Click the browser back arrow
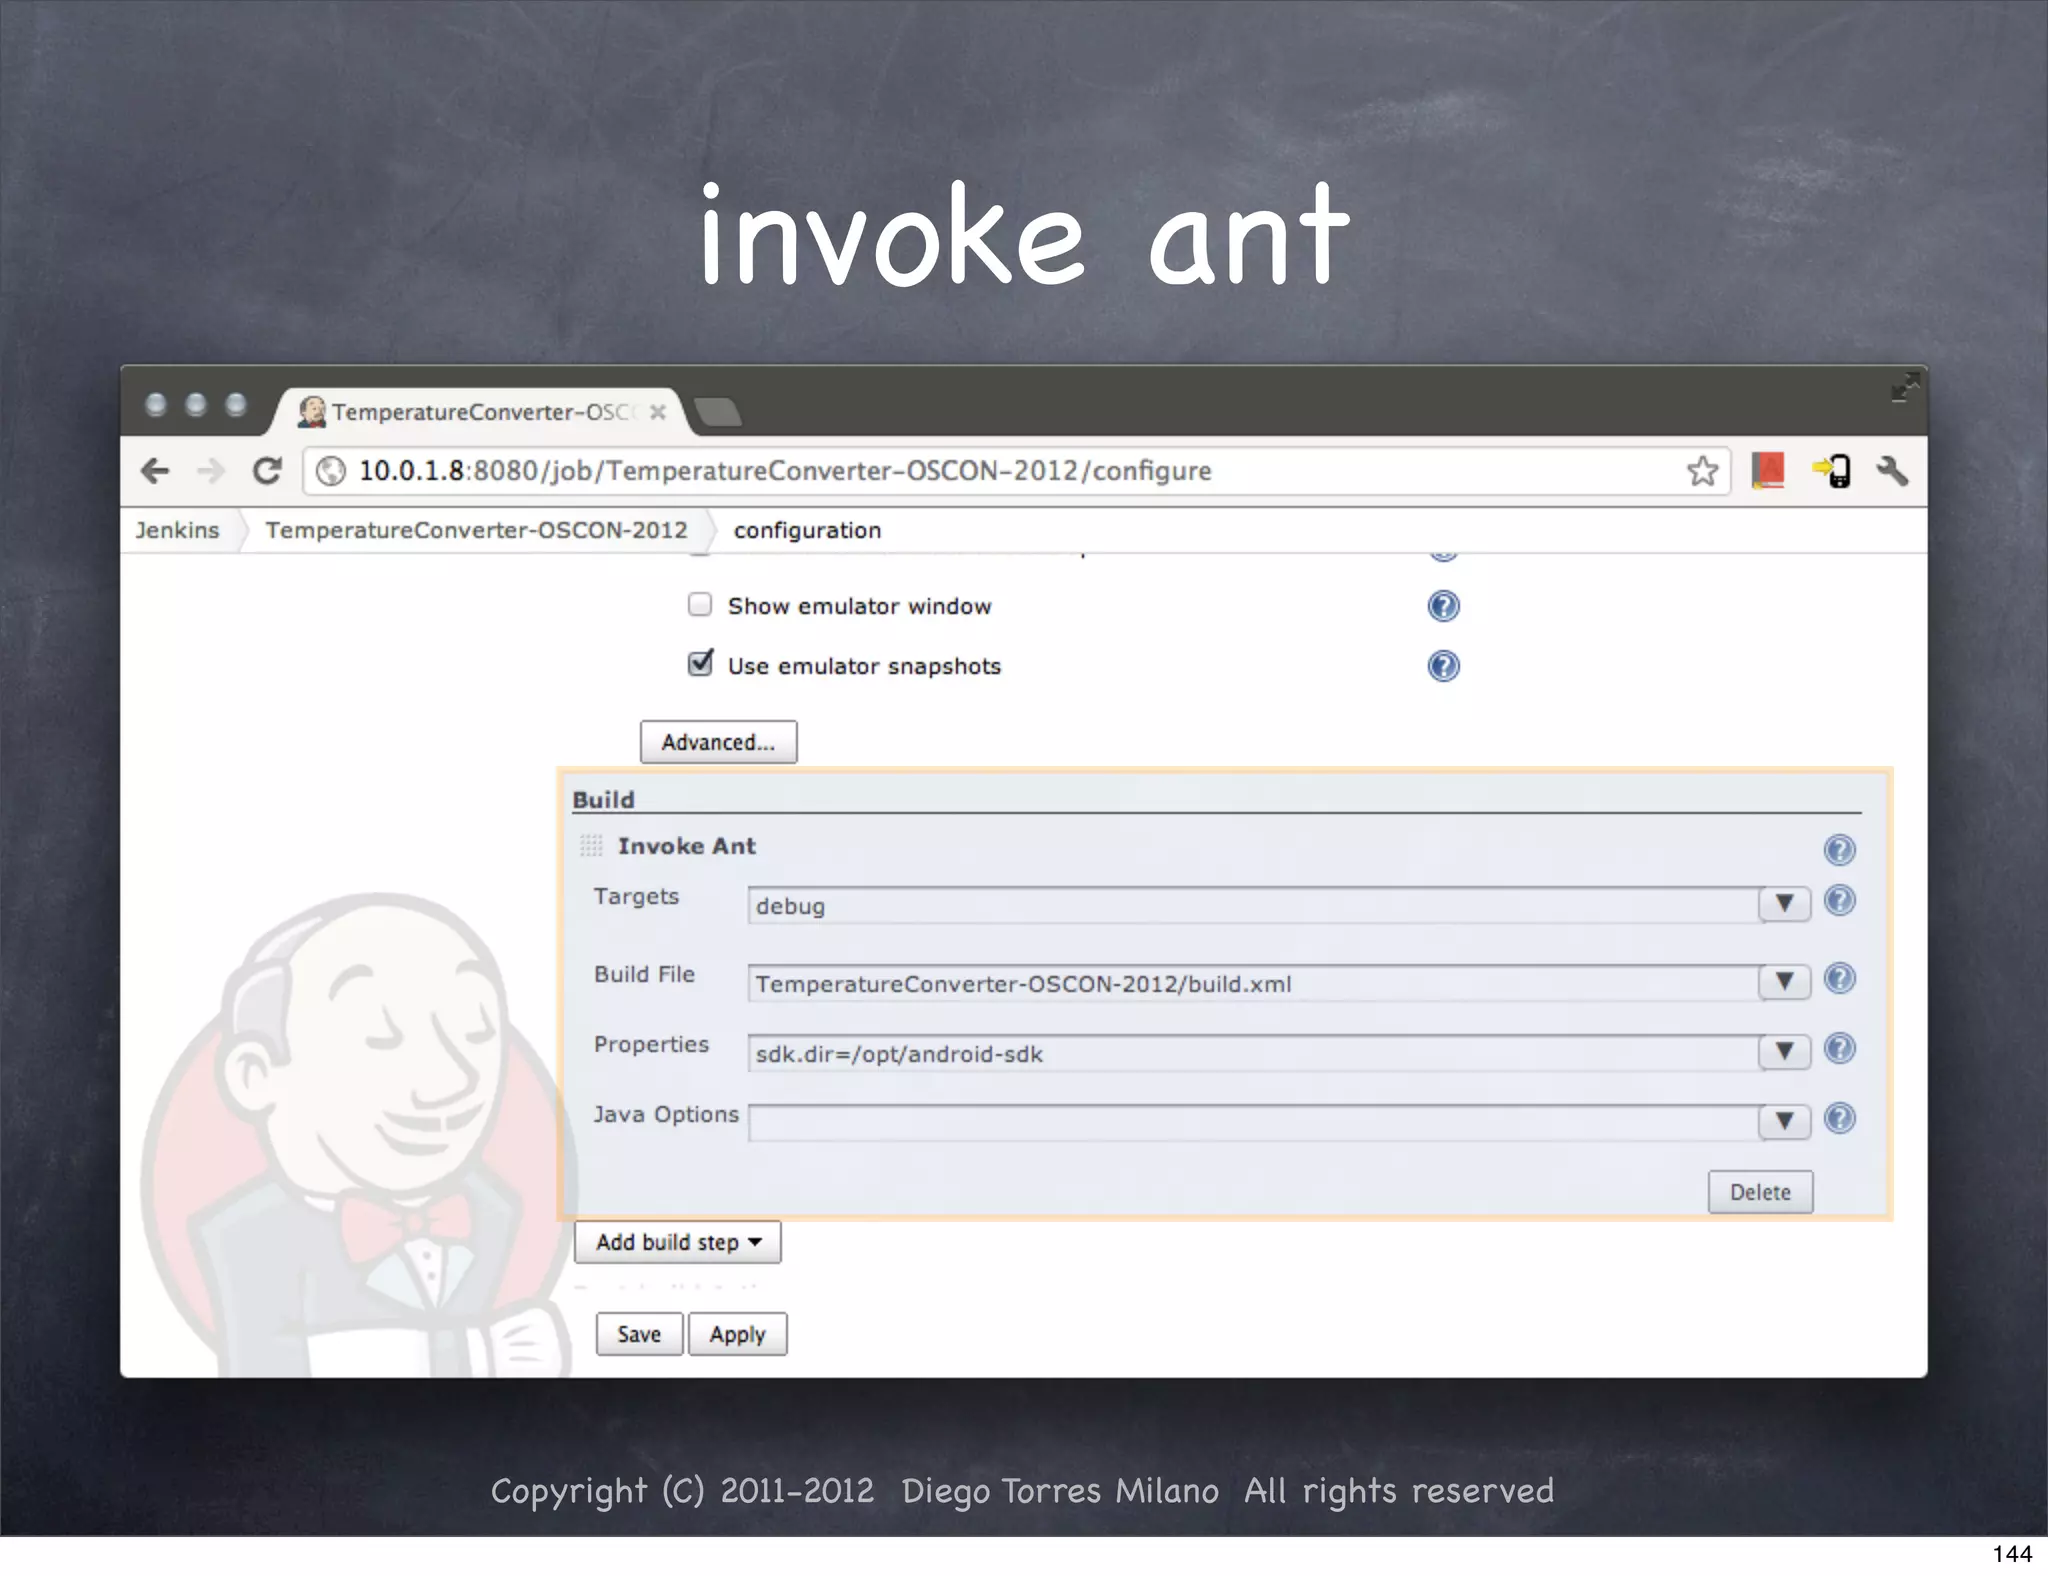The height and width of the screenshot is (1576, 2048). tap(155, 471)
